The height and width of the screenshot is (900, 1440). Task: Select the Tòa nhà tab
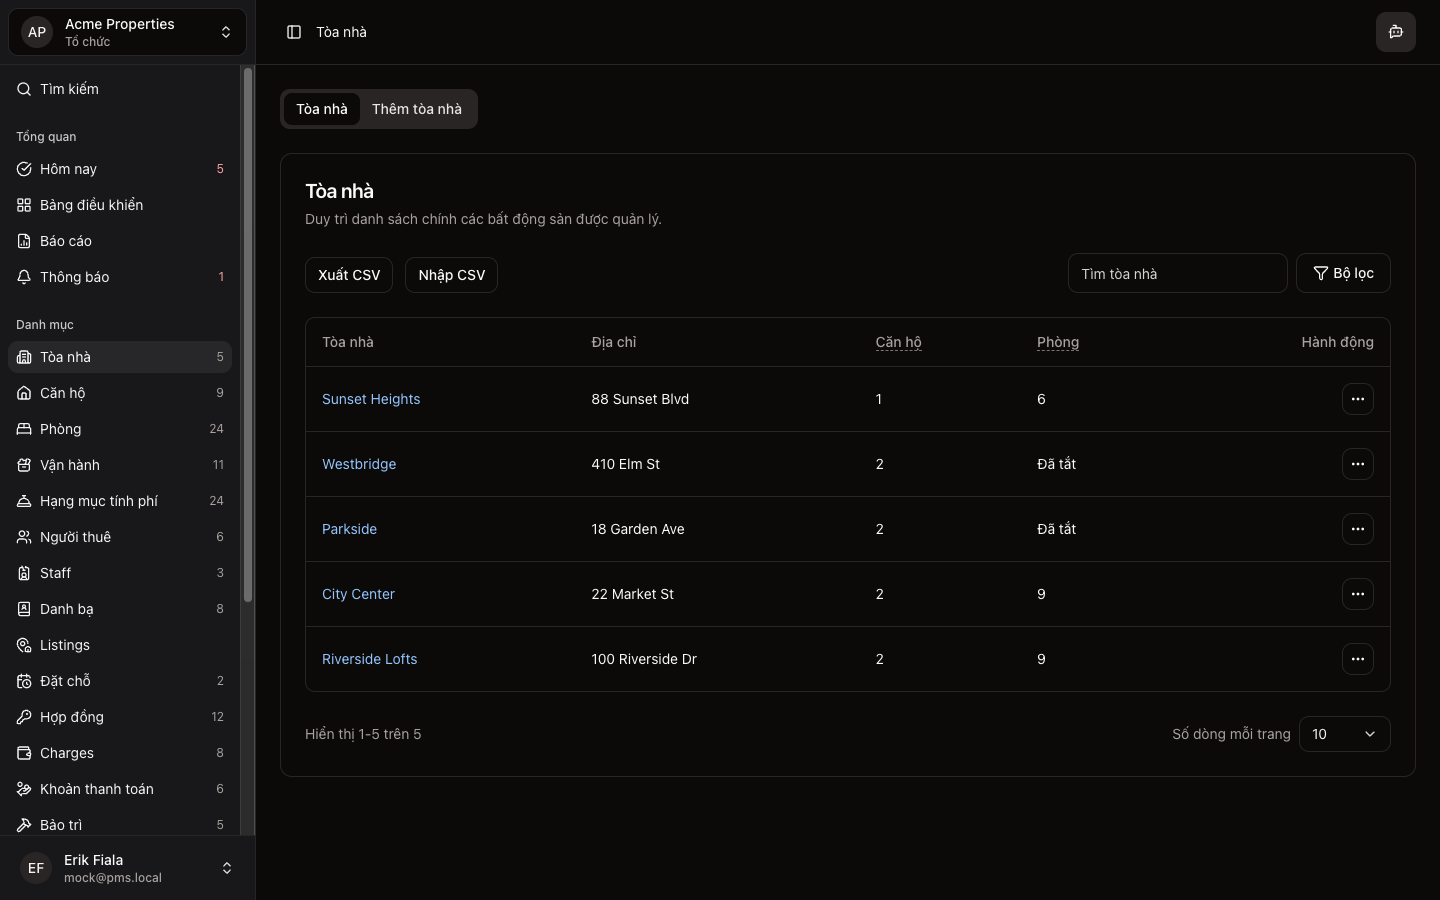tap(322, 109)
